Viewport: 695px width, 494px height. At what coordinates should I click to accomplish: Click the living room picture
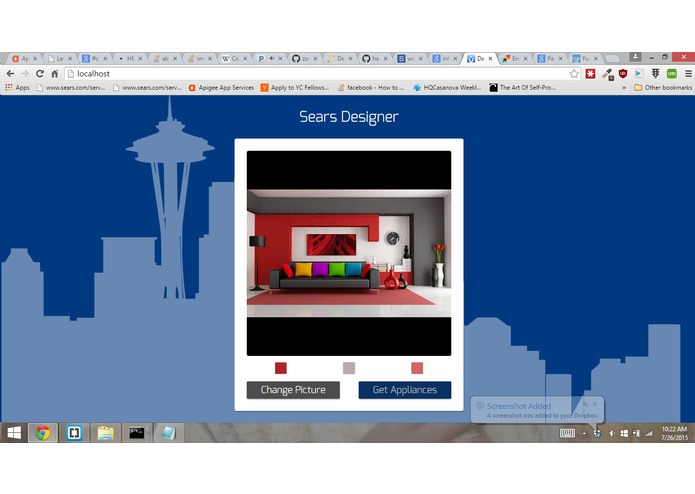tap(349, 253)
